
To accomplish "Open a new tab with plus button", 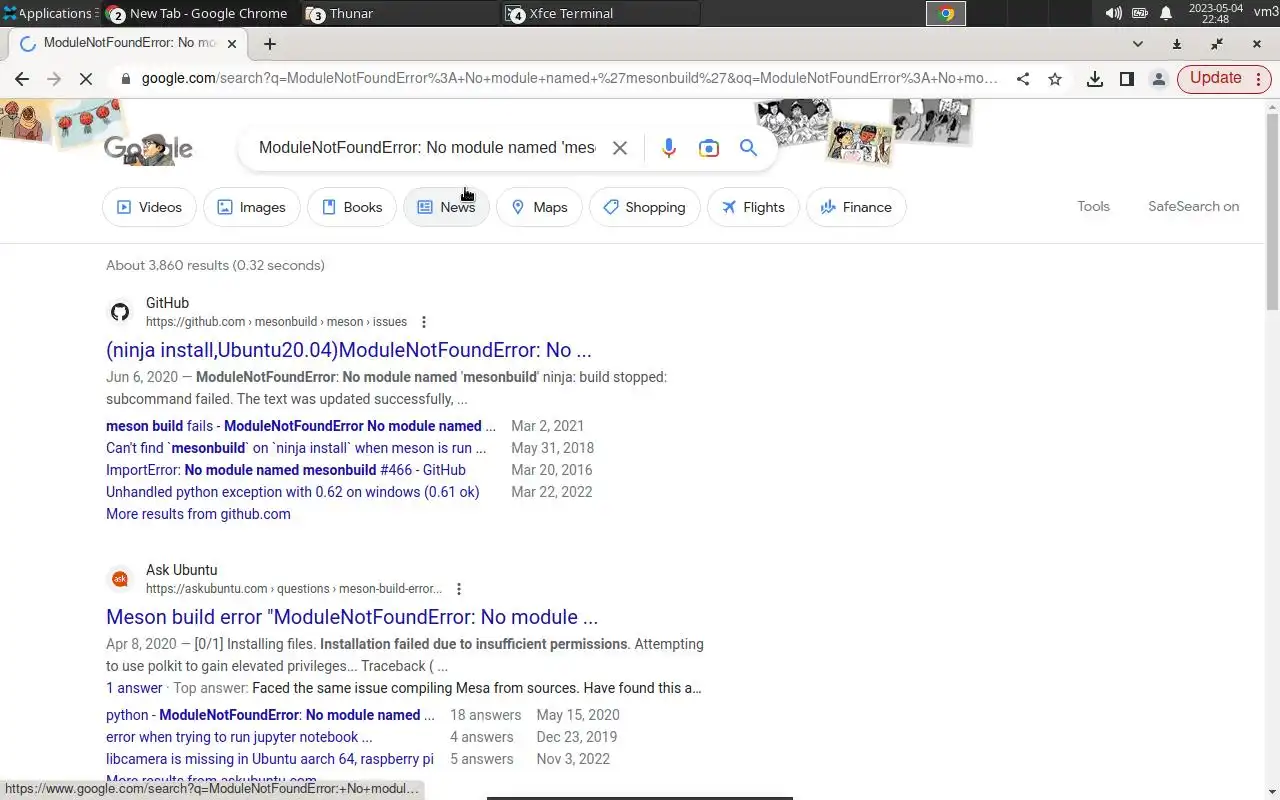I will 270,44.
